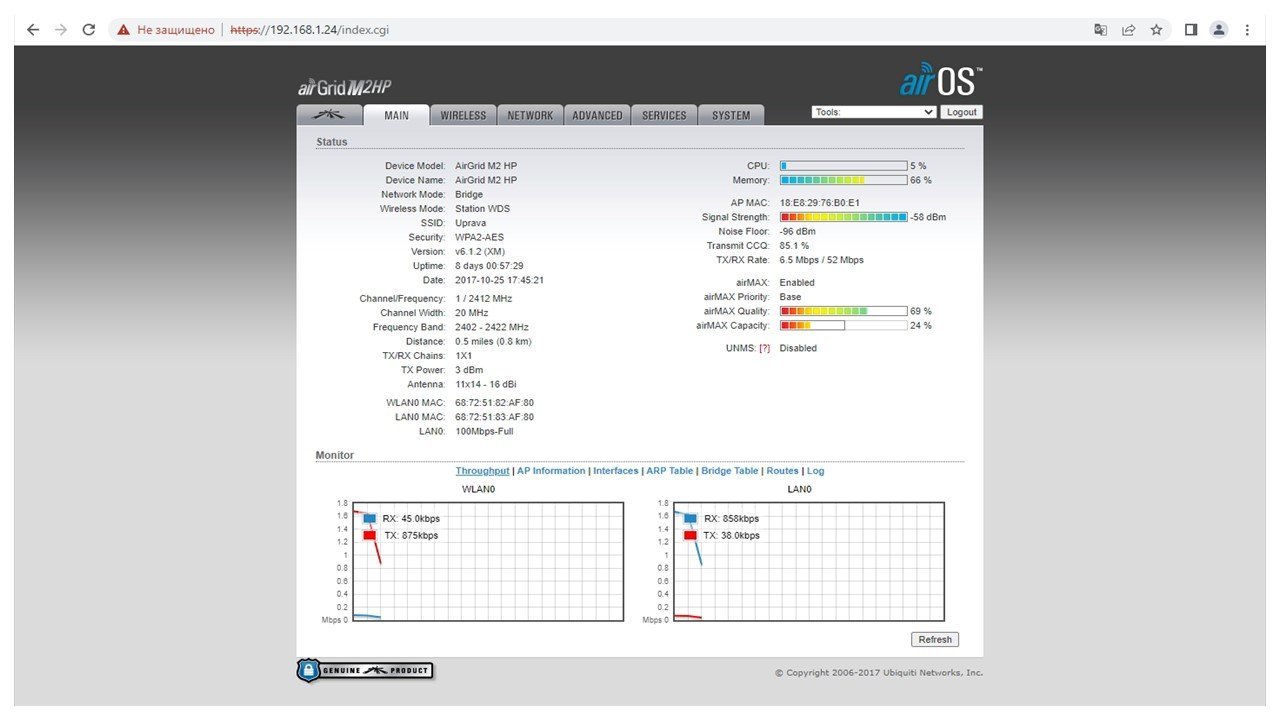
Task: Click the airMAX Capacity bar
Action: pos(844,325)
